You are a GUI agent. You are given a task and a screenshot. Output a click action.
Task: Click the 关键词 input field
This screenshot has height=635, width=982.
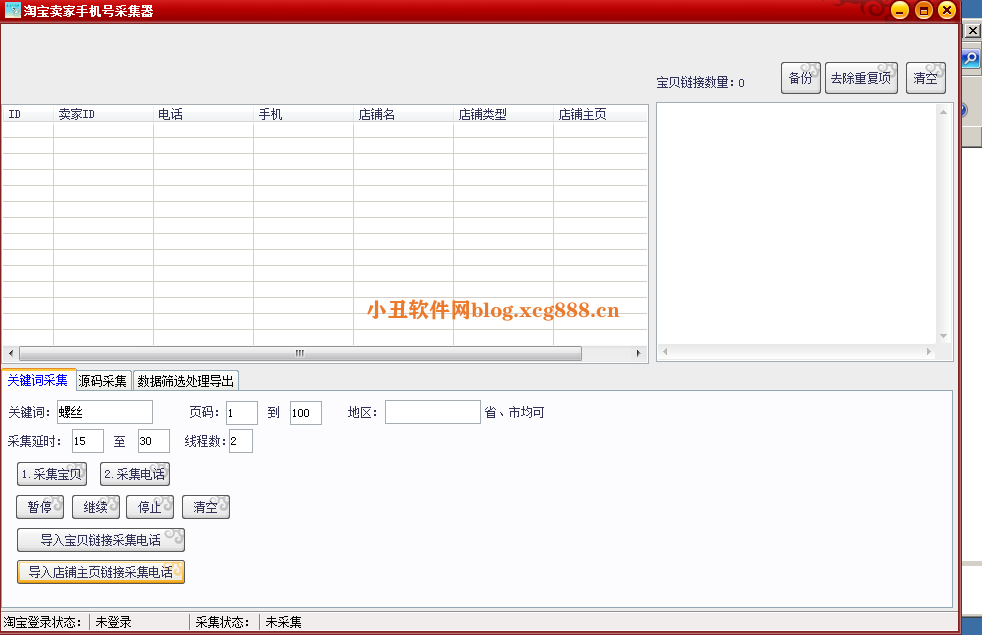[105, 412]
